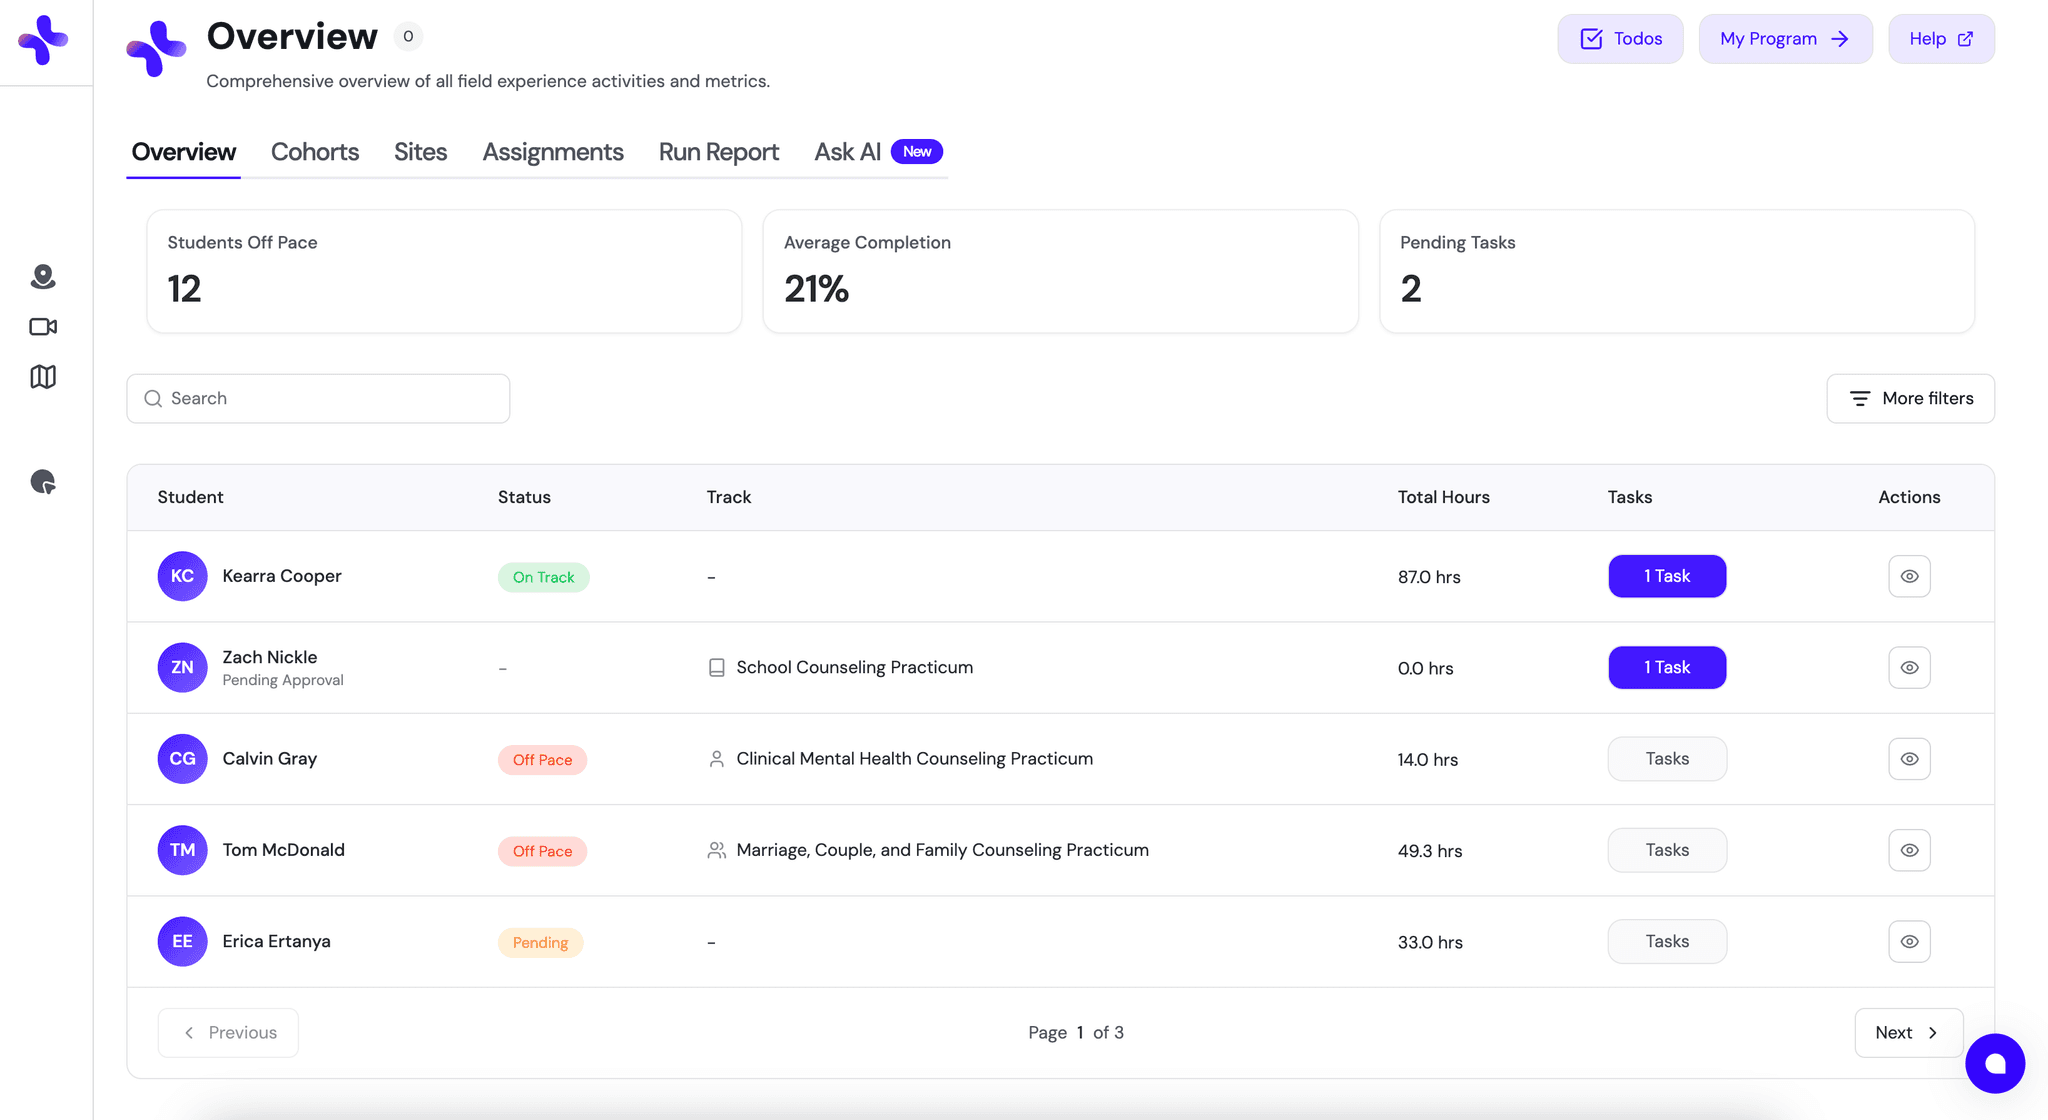Click the My Program button
Image resolution: width=2048 pixels, height=1120 pixels.
(x=1785, y=38)
